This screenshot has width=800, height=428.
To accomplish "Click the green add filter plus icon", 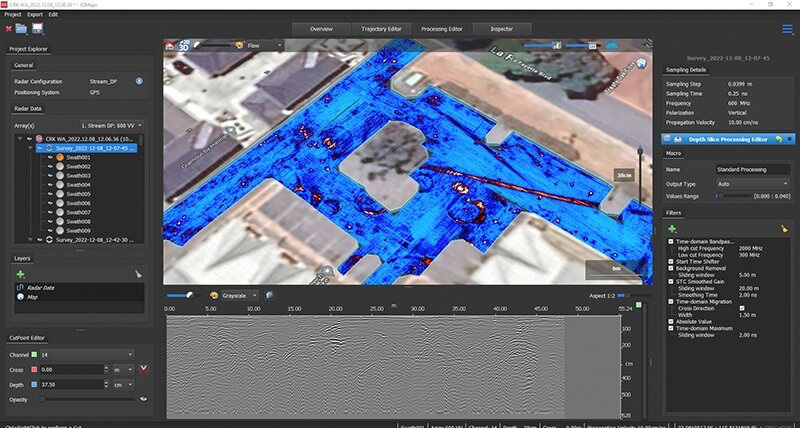I will coord(672,229).
